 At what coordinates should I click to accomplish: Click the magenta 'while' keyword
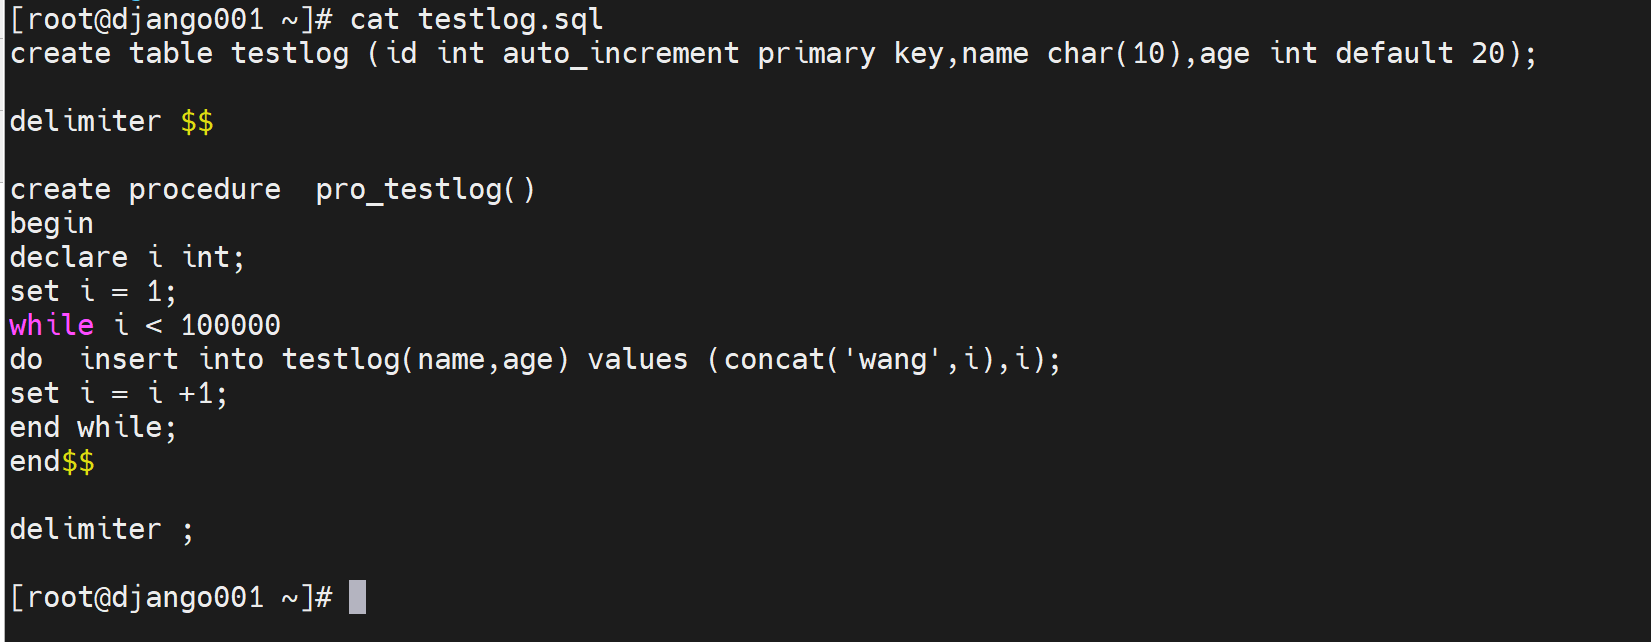click(52, 325)
